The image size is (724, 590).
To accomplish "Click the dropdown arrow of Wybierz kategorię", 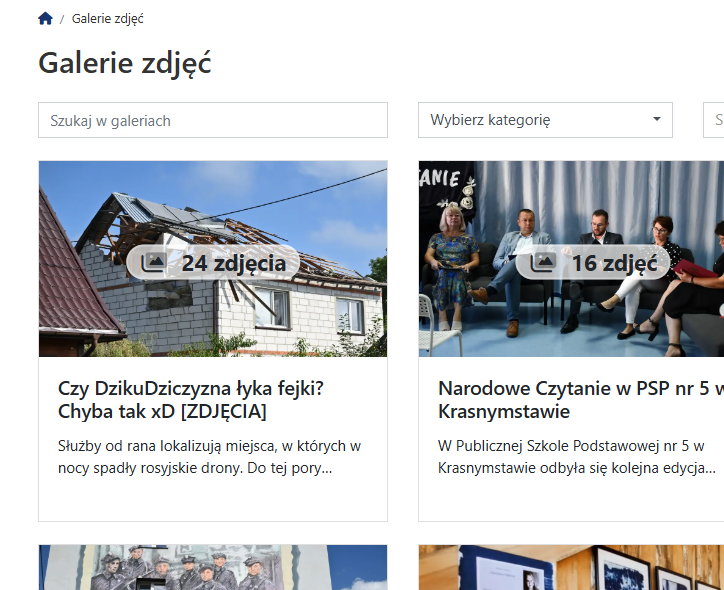I will 657,119.
